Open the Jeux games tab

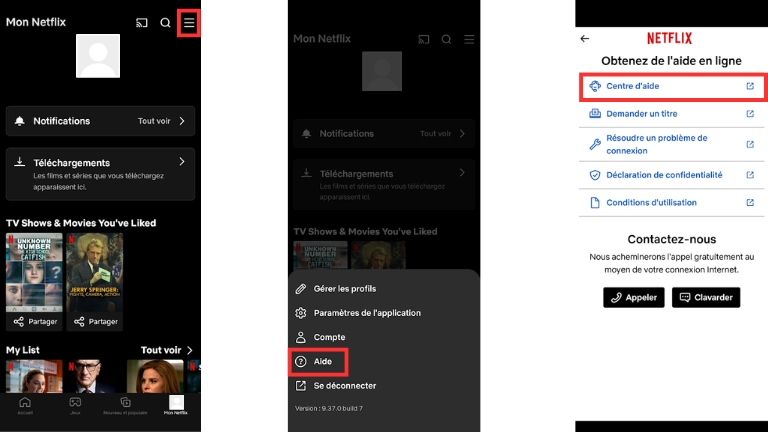tap(75, 404)
